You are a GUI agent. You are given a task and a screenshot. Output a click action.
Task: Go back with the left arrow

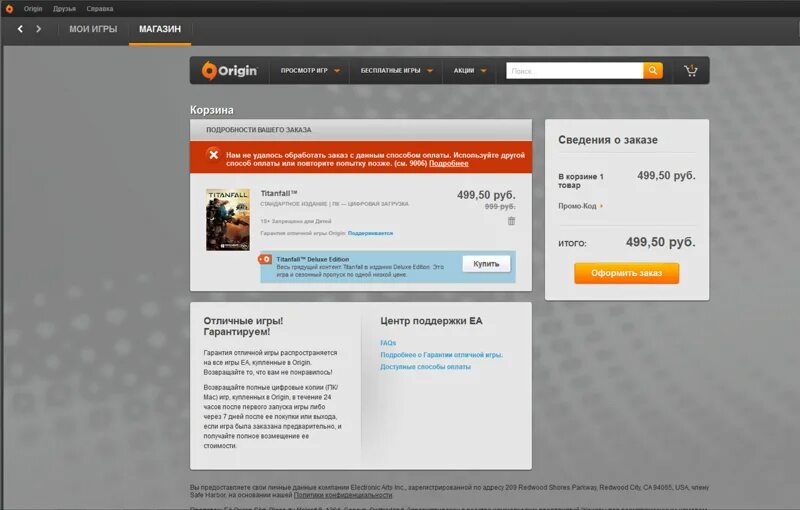[x=20, y=29]
